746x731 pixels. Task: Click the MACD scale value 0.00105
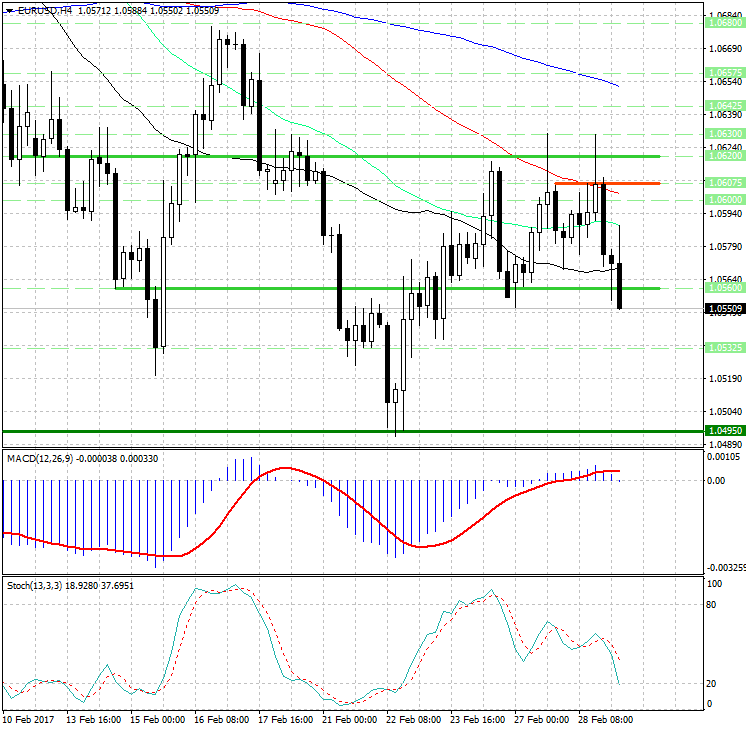coord(724,457)
